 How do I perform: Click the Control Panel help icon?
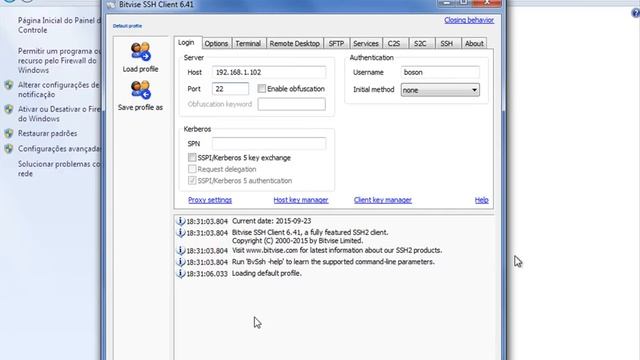(636, 13)
